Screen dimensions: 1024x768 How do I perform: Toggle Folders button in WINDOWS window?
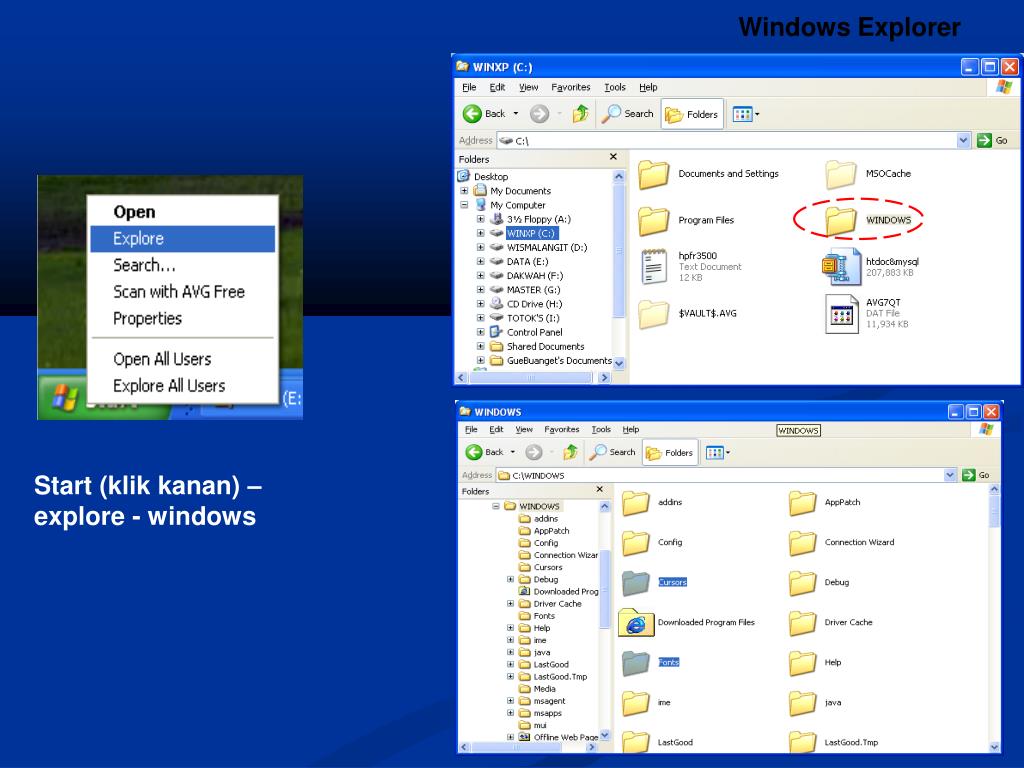tap(670, 453)
